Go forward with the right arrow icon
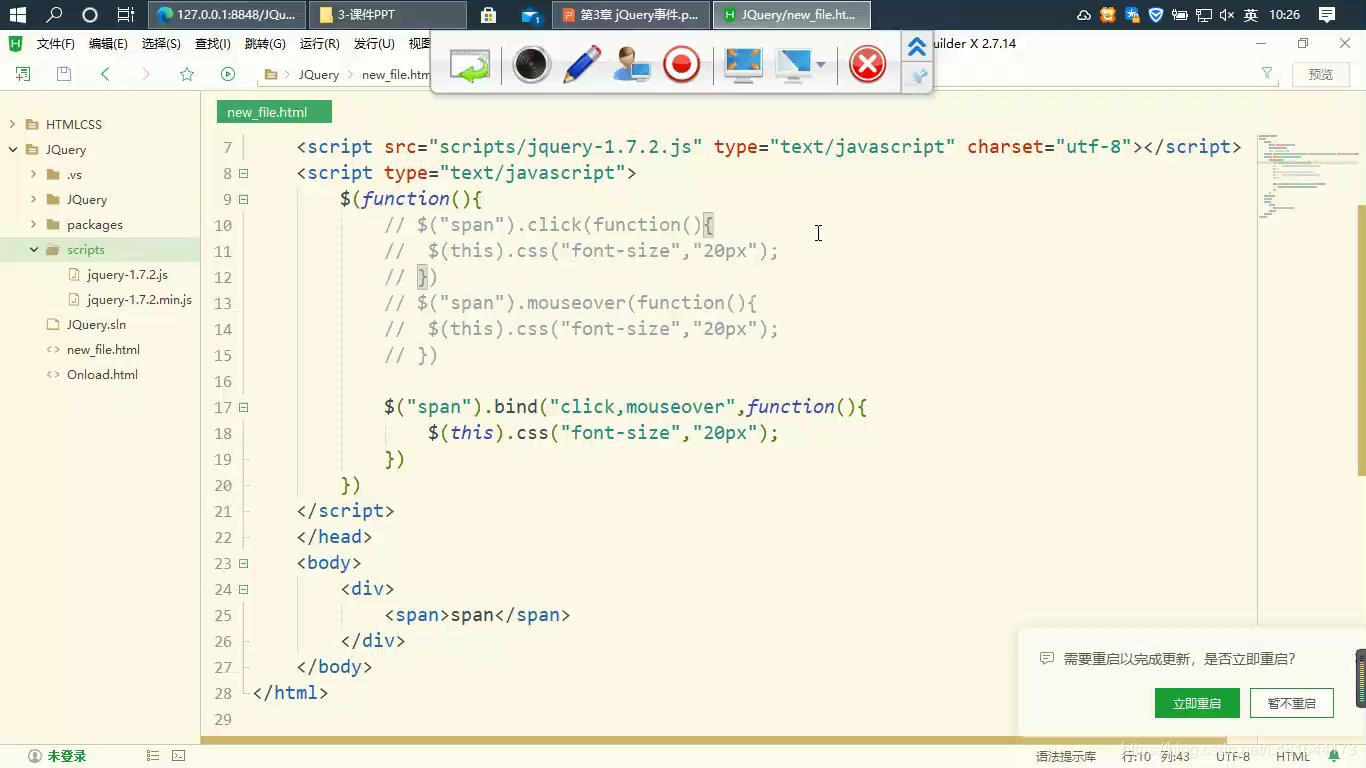This screenshot has width=1366, height=768. [x=146, y=74]
